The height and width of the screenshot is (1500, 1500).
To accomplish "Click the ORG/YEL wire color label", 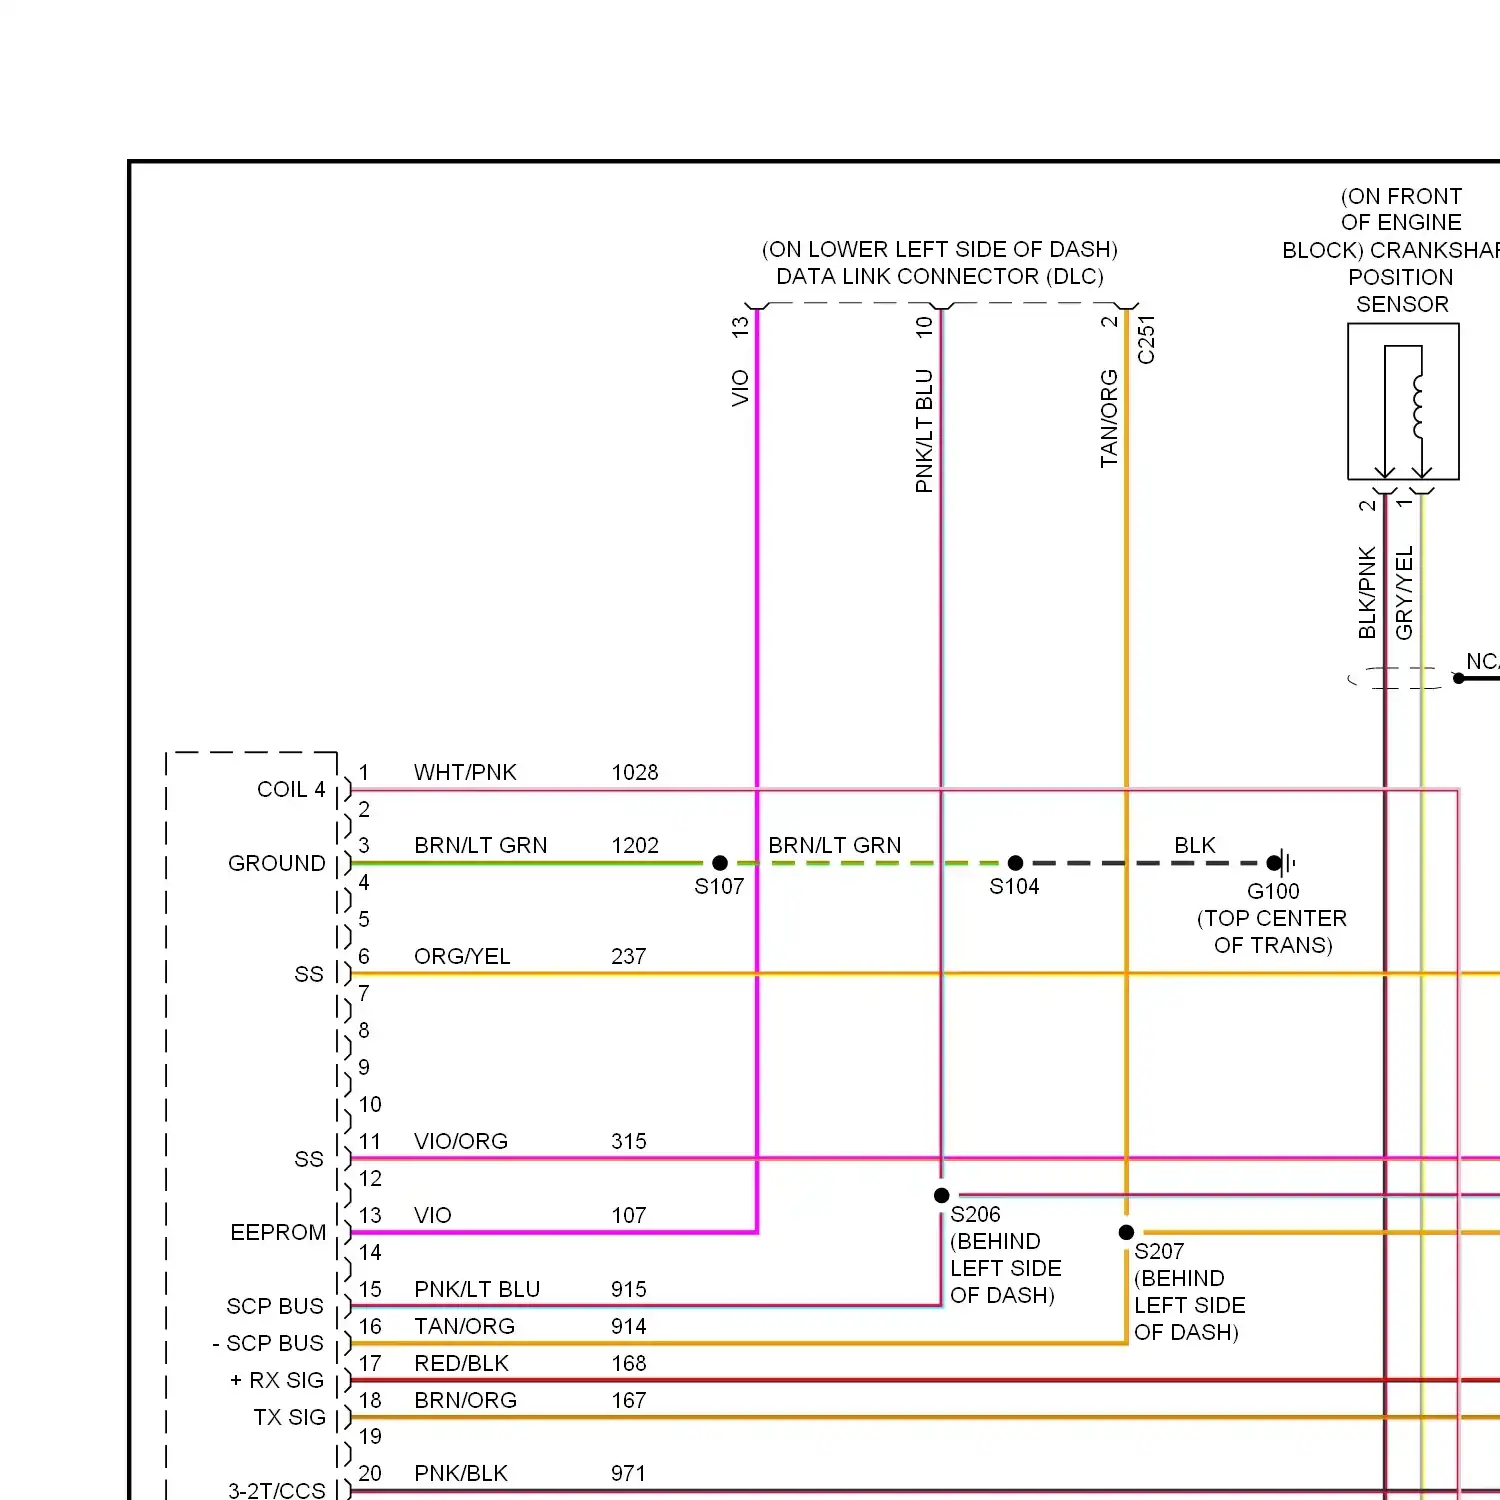I will (462, 956).
